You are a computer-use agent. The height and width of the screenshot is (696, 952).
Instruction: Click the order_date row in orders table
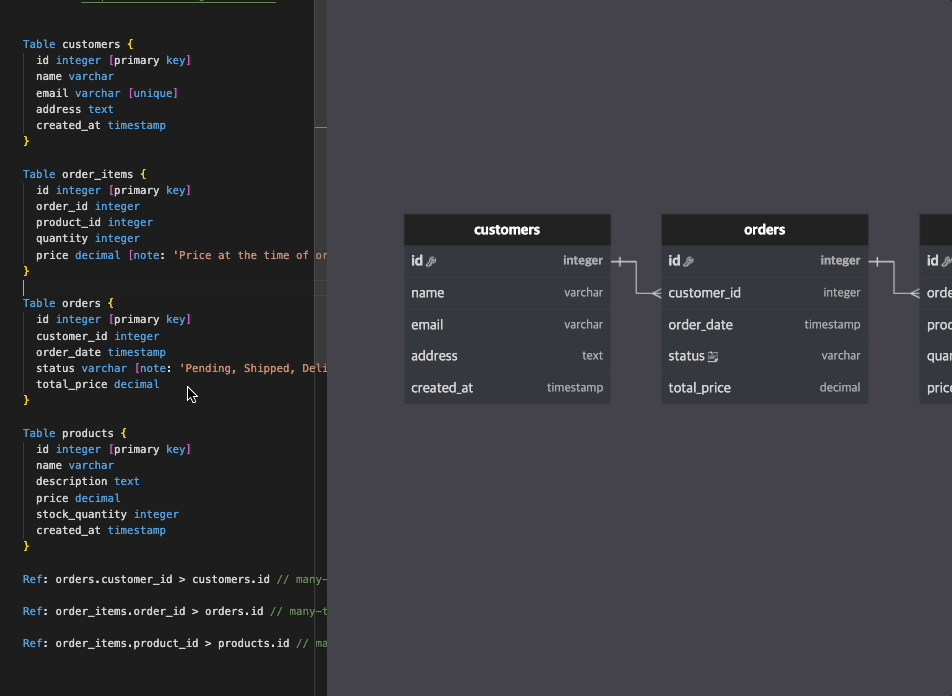point(764,324)
